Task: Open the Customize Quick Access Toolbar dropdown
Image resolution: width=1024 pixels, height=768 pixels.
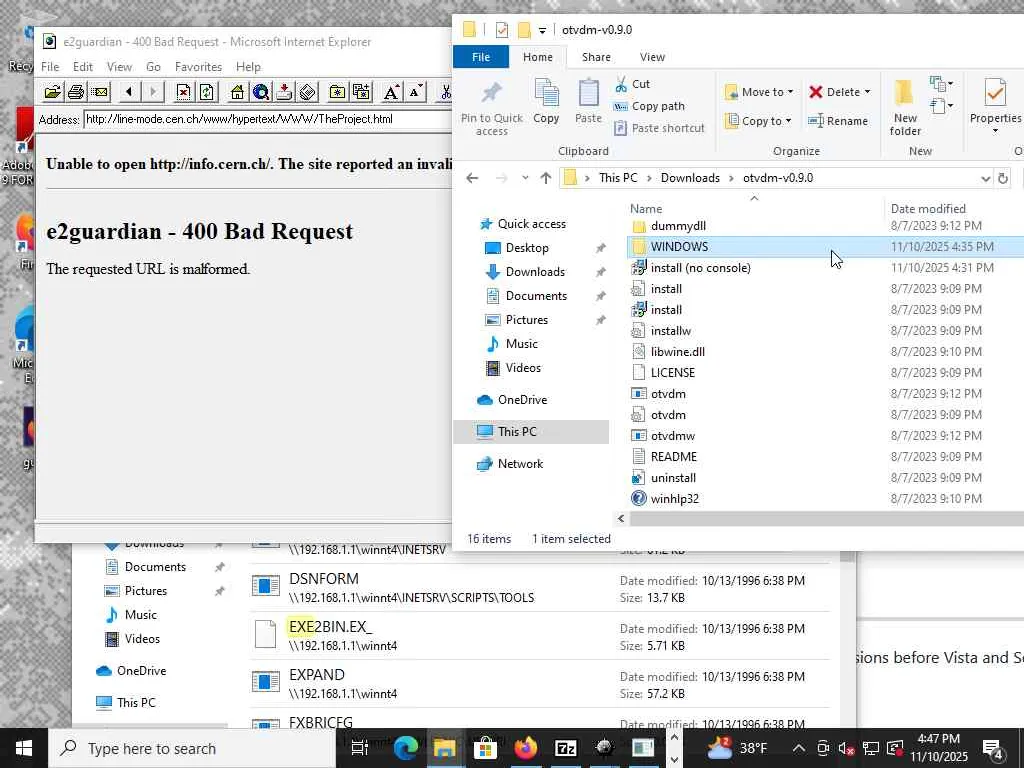Action: click(x=542, y=31)
